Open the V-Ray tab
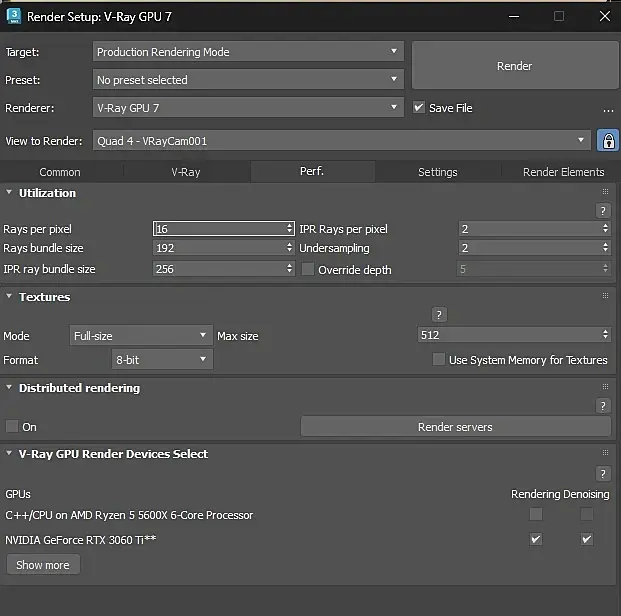 (185, 172)
